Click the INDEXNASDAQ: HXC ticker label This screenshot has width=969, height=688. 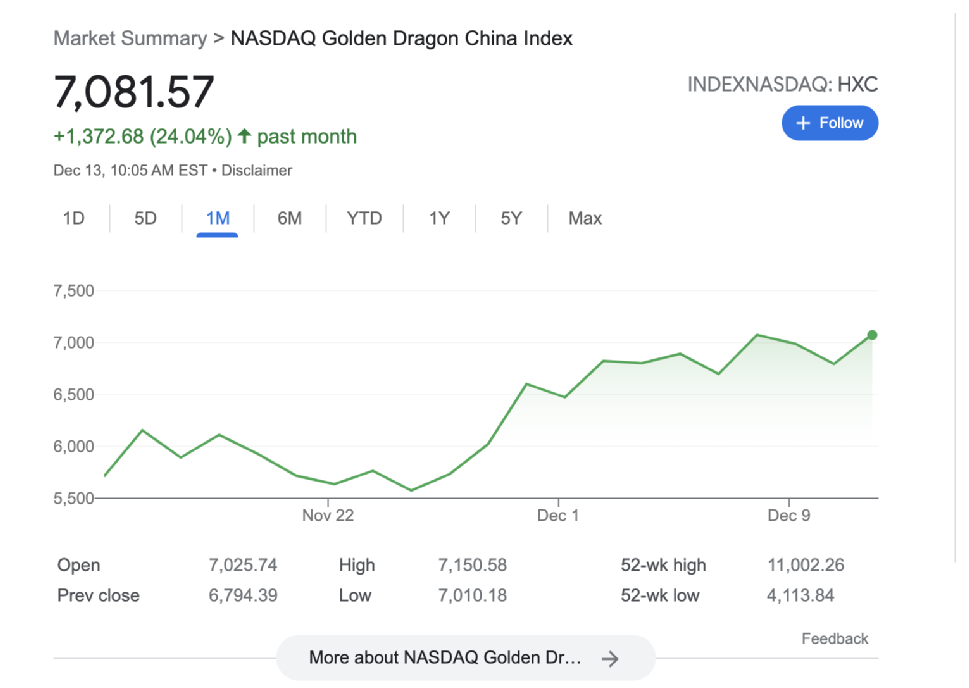click(782, 85)
